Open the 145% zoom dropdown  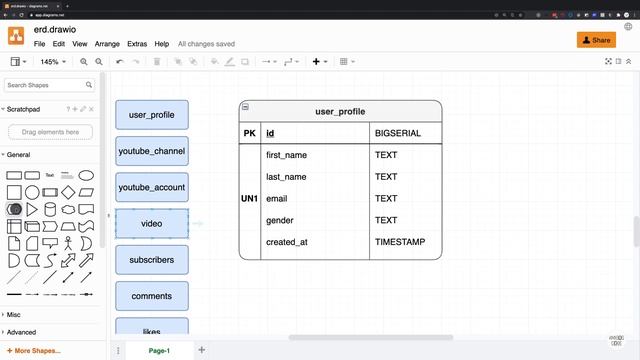pyautogui.click(x=53, y=62)
